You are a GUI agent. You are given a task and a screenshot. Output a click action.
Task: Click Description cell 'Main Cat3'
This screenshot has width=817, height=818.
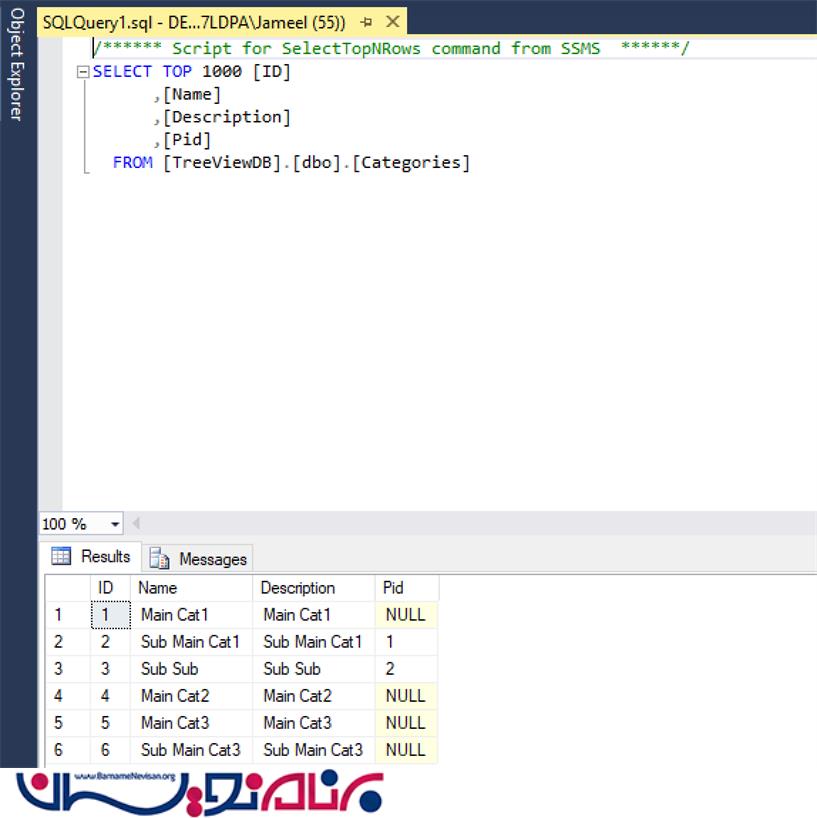[x=314, y=724]
